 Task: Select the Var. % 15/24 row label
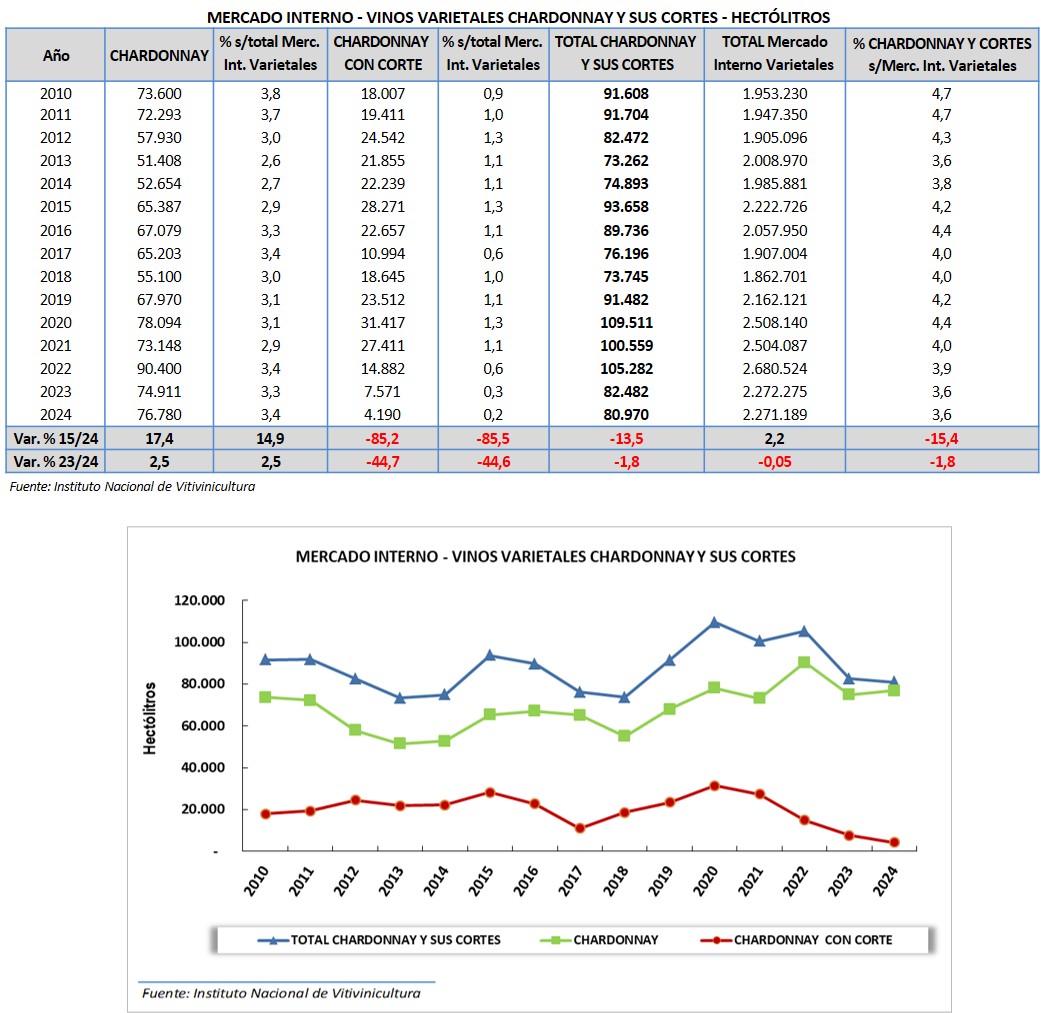[x=56, y=437]
